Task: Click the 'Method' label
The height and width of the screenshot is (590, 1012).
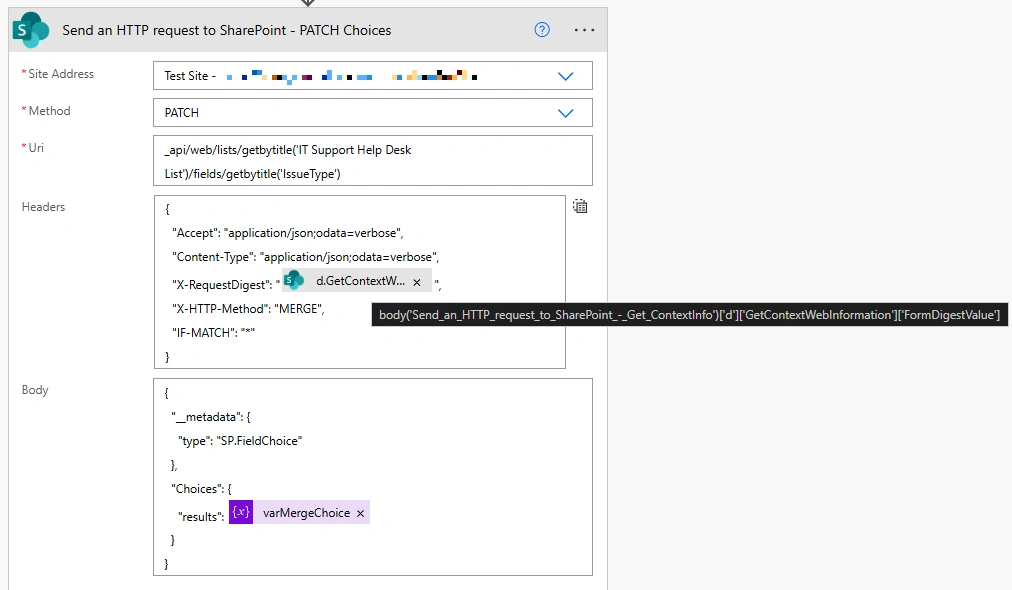Action: 49,110
